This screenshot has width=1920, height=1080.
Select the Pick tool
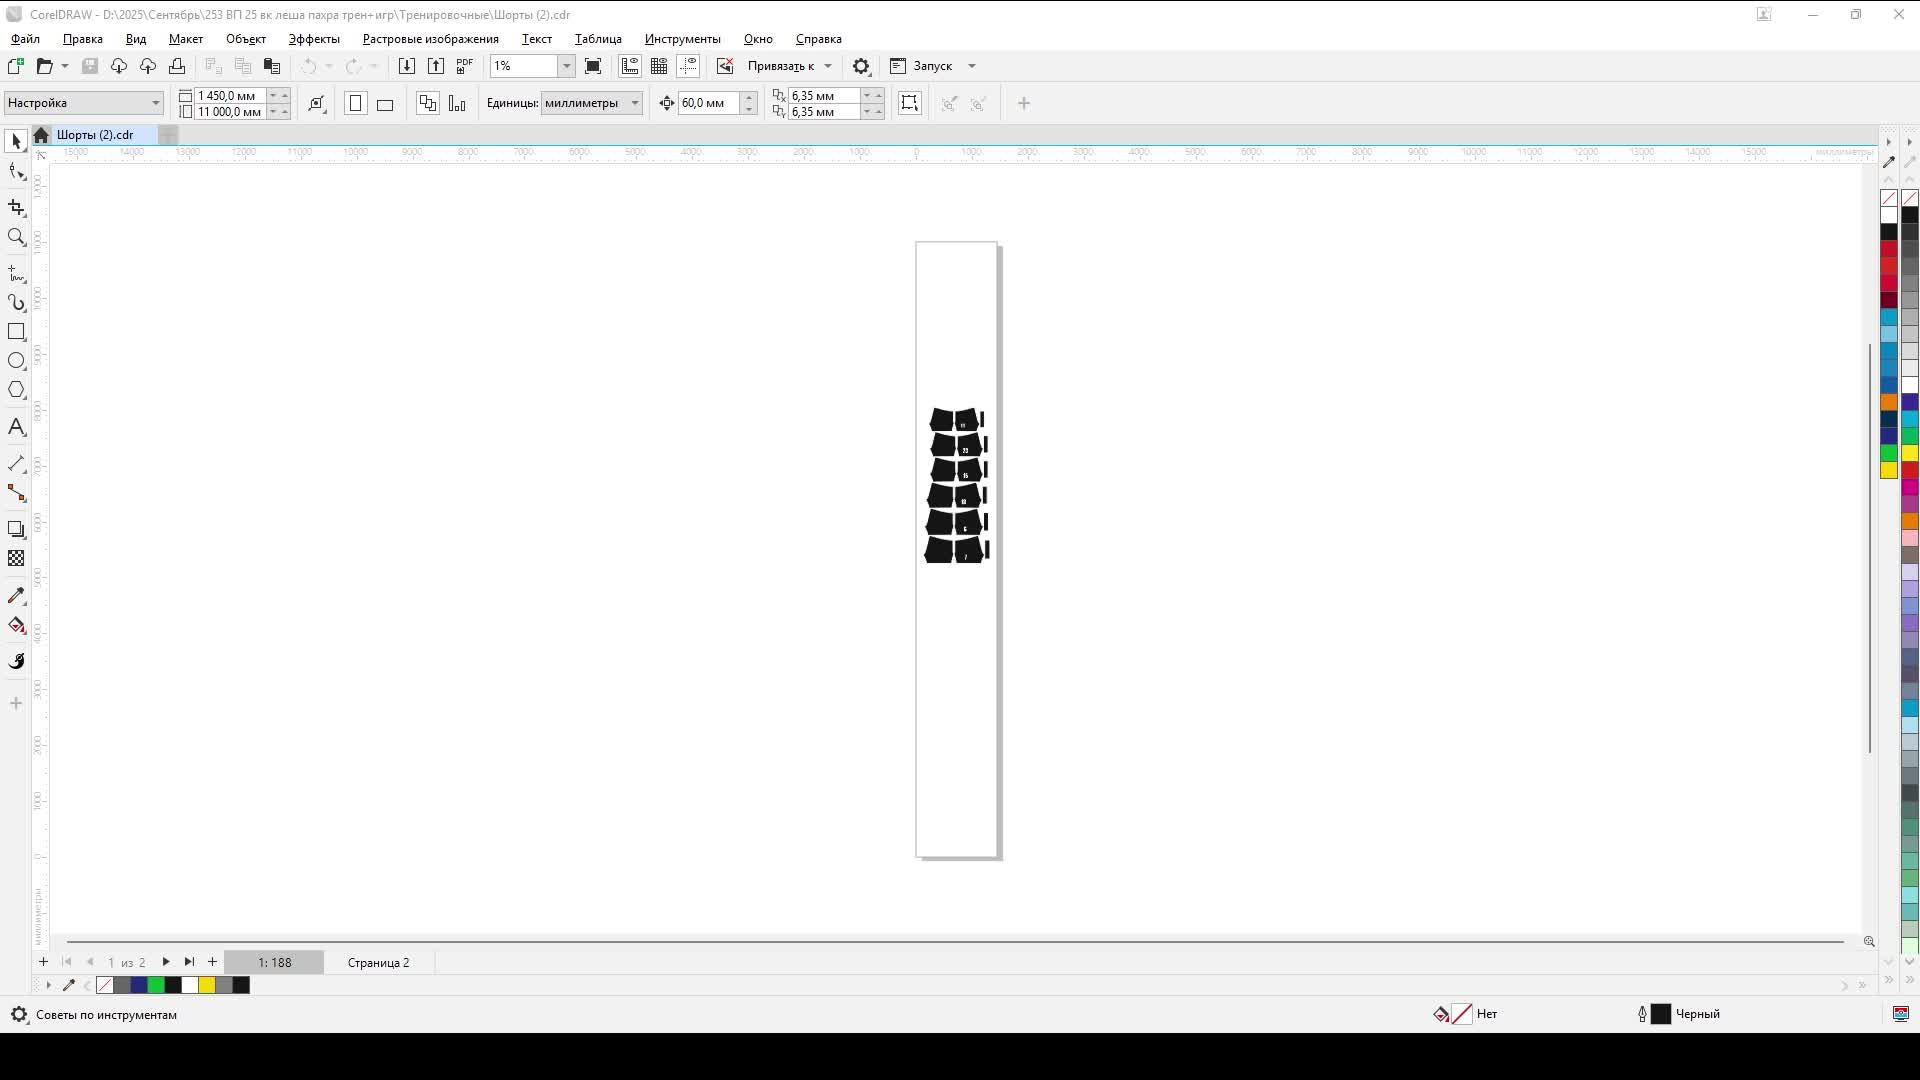click(x=16, y=140)
